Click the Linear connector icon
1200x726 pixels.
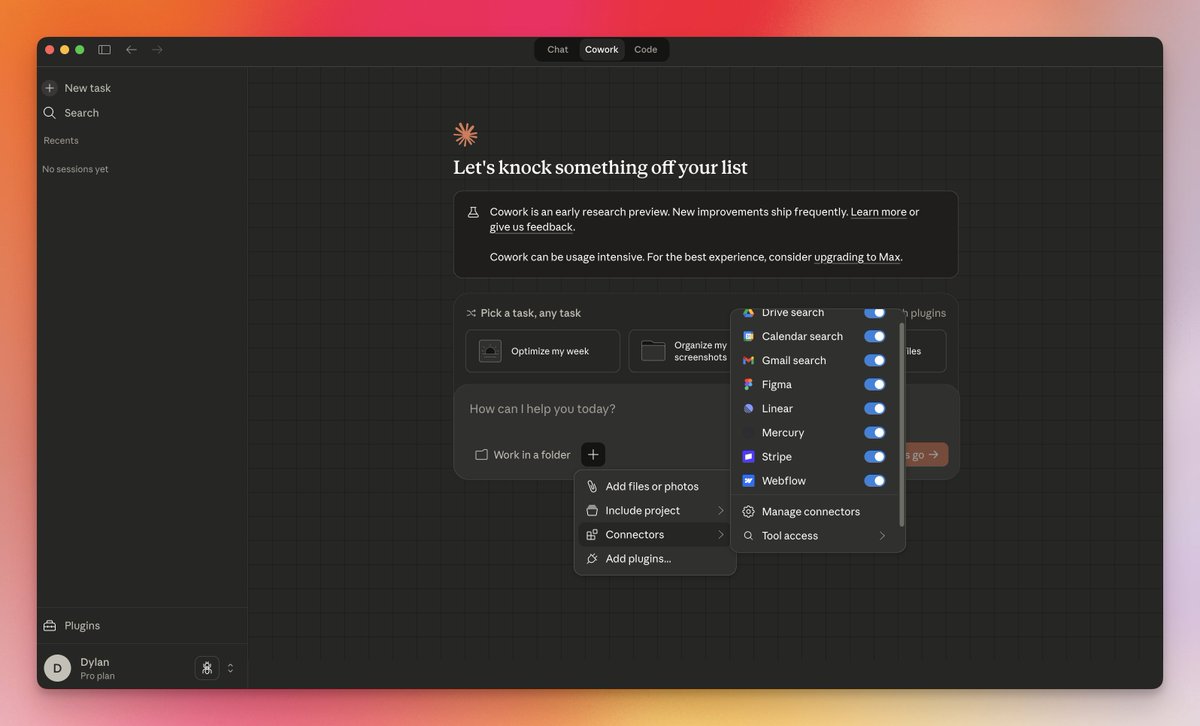pos(748,409)
